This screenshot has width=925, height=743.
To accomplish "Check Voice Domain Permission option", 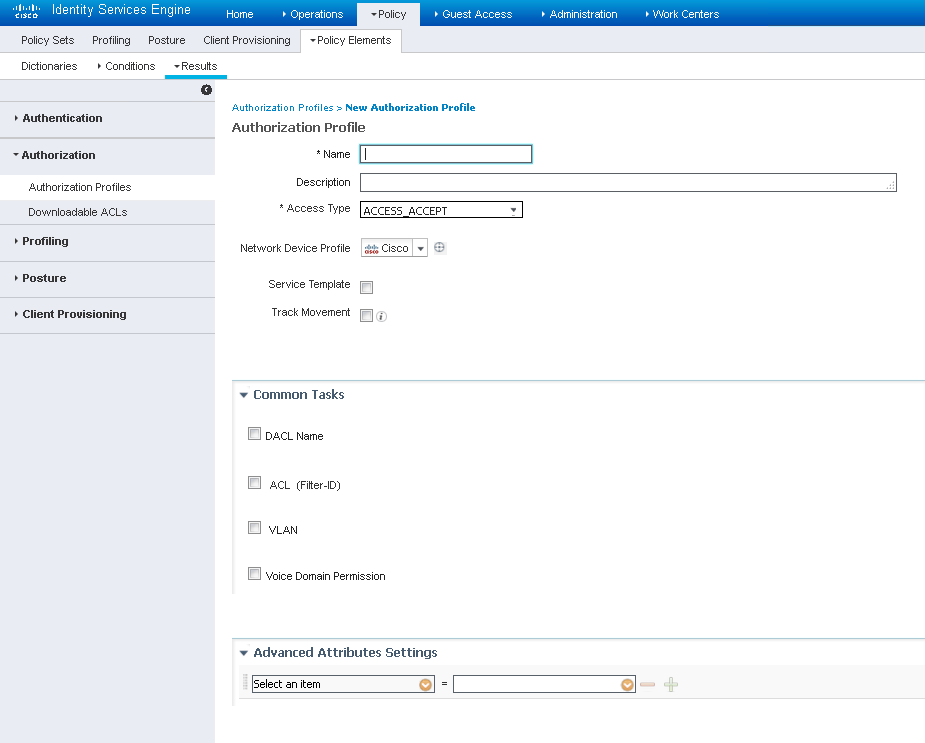I will coord(254,574).
